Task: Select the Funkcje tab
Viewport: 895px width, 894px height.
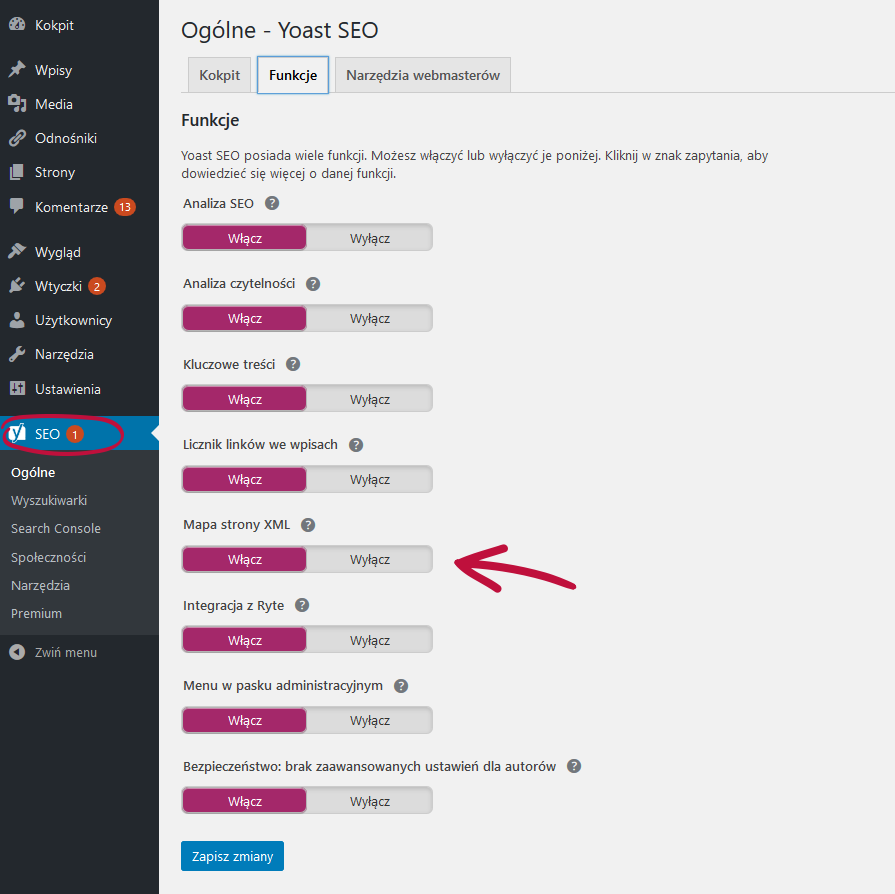Action: (x=293, y=75)
